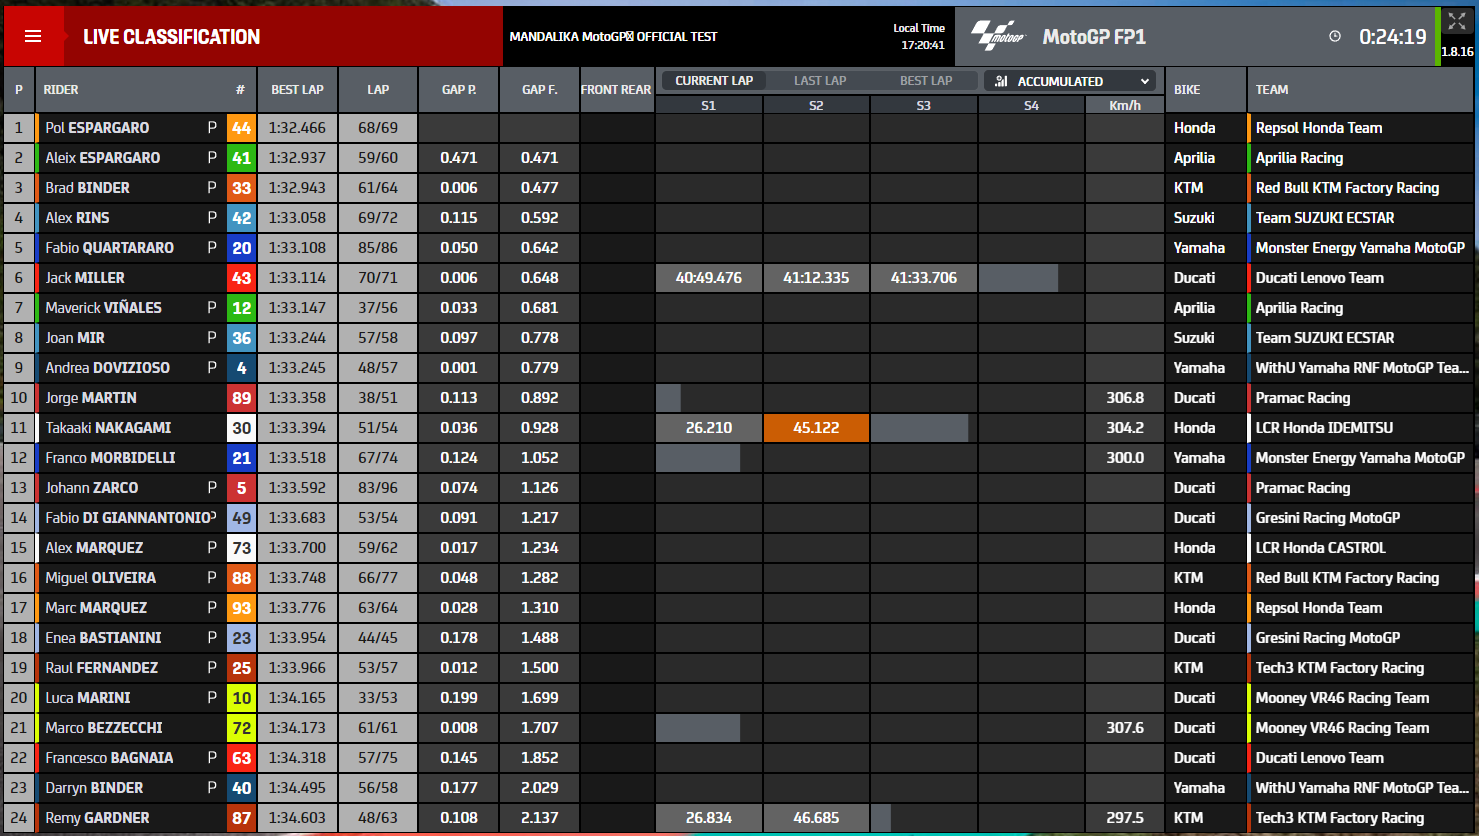This screenshot has width=1479, height=836.
Task: Click the dropdown chevron next to ACCUMULATED
Action: pos(1144,81)
